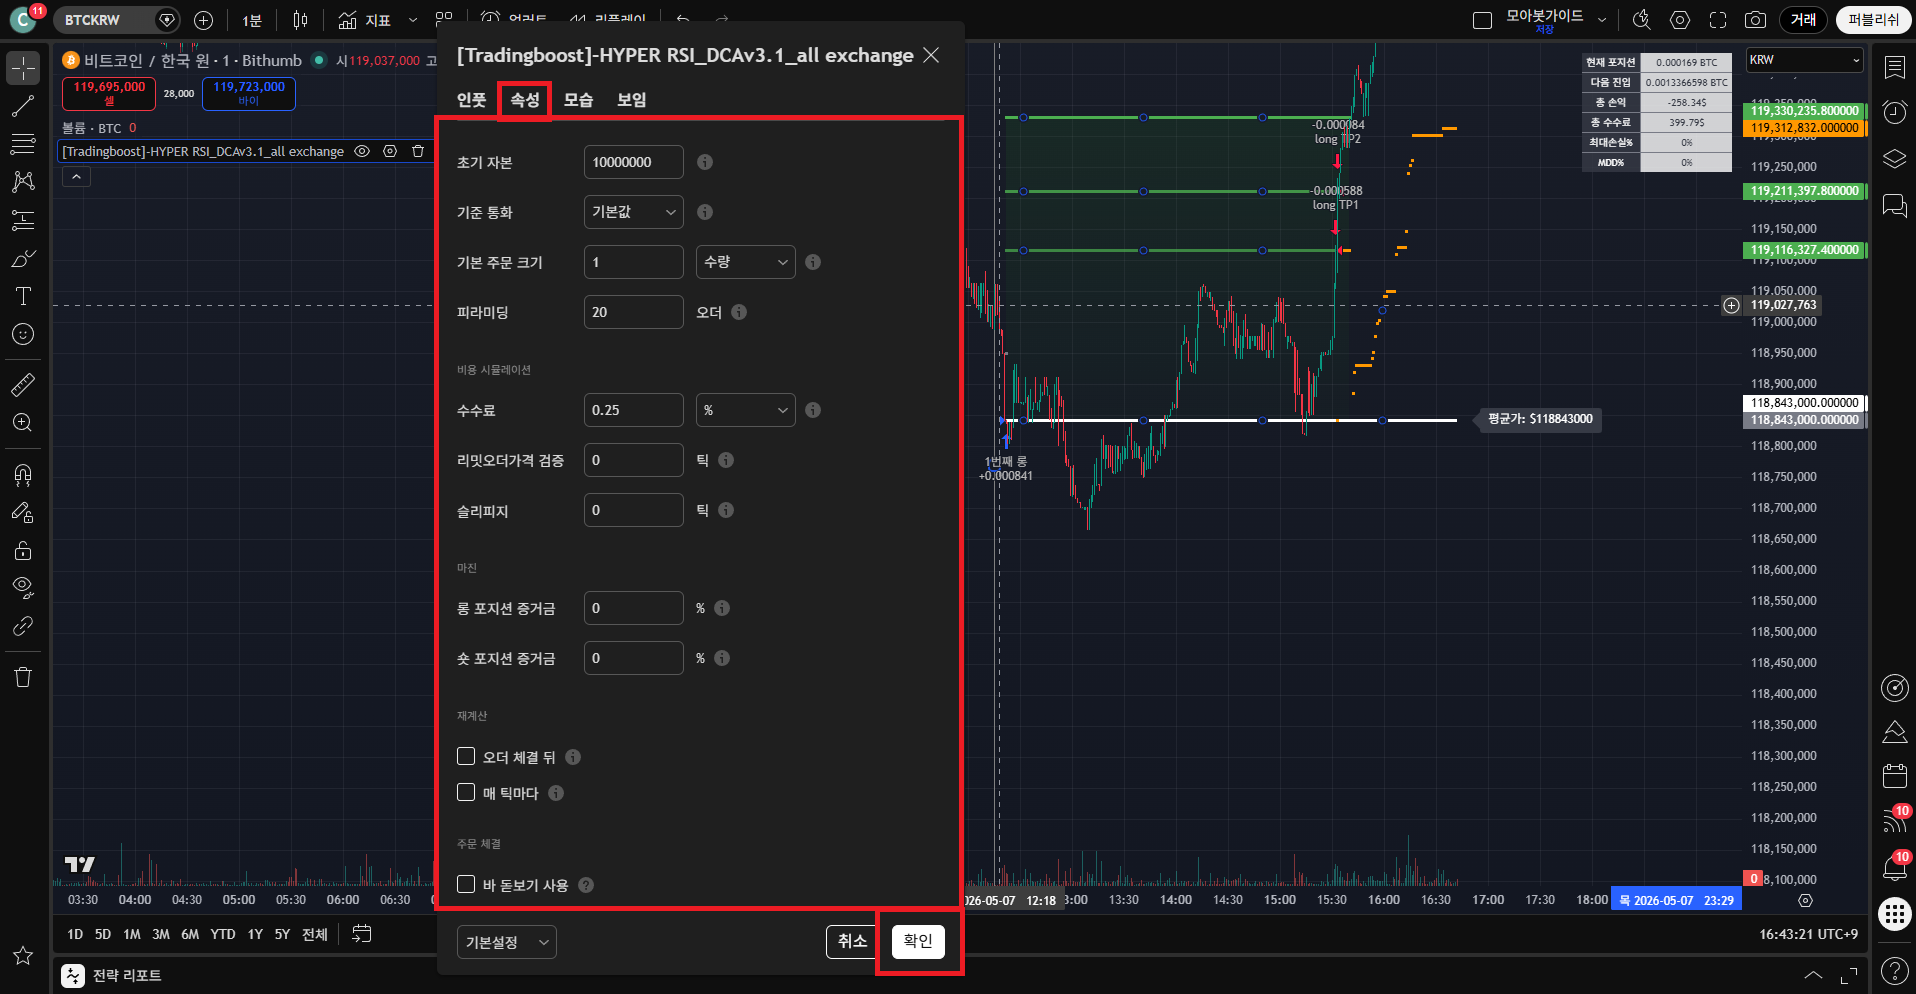The height and width of the screenshot is (994, 1916).
Task: Toggle strategy visibility eye icon in legend
Action: coord(363,151)
